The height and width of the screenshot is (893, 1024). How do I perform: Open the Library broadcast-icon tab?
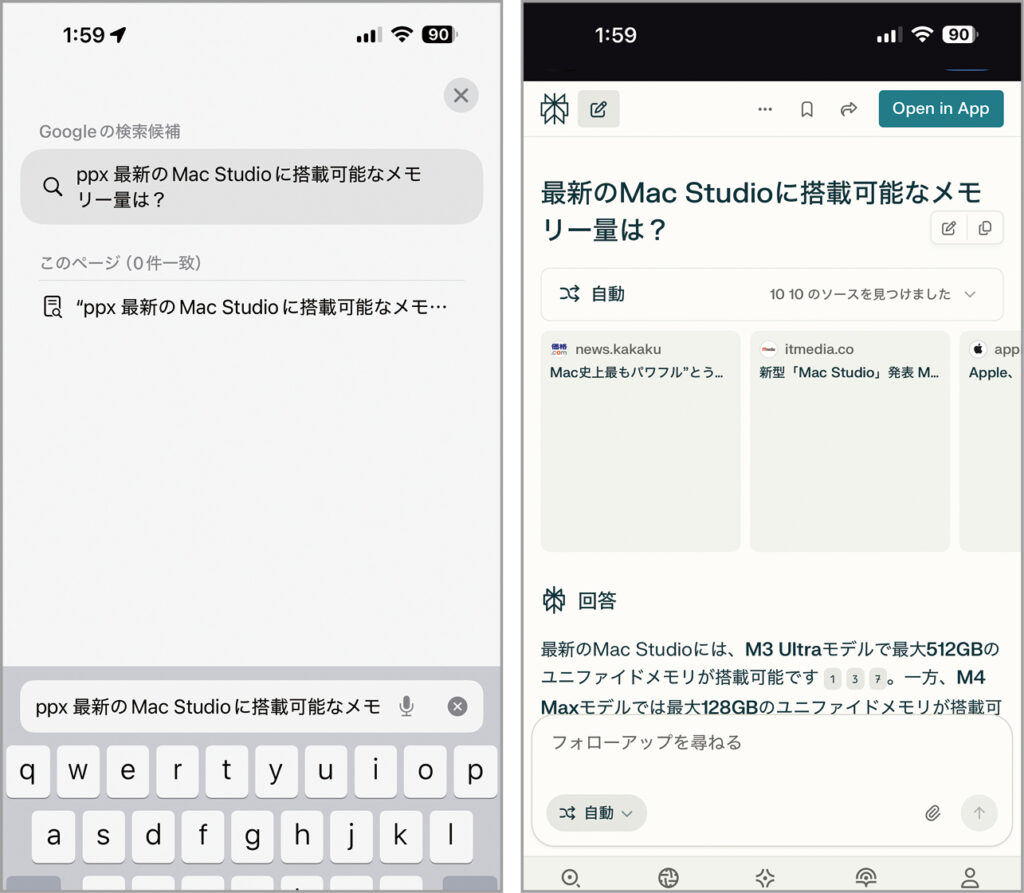click(866, 877)
